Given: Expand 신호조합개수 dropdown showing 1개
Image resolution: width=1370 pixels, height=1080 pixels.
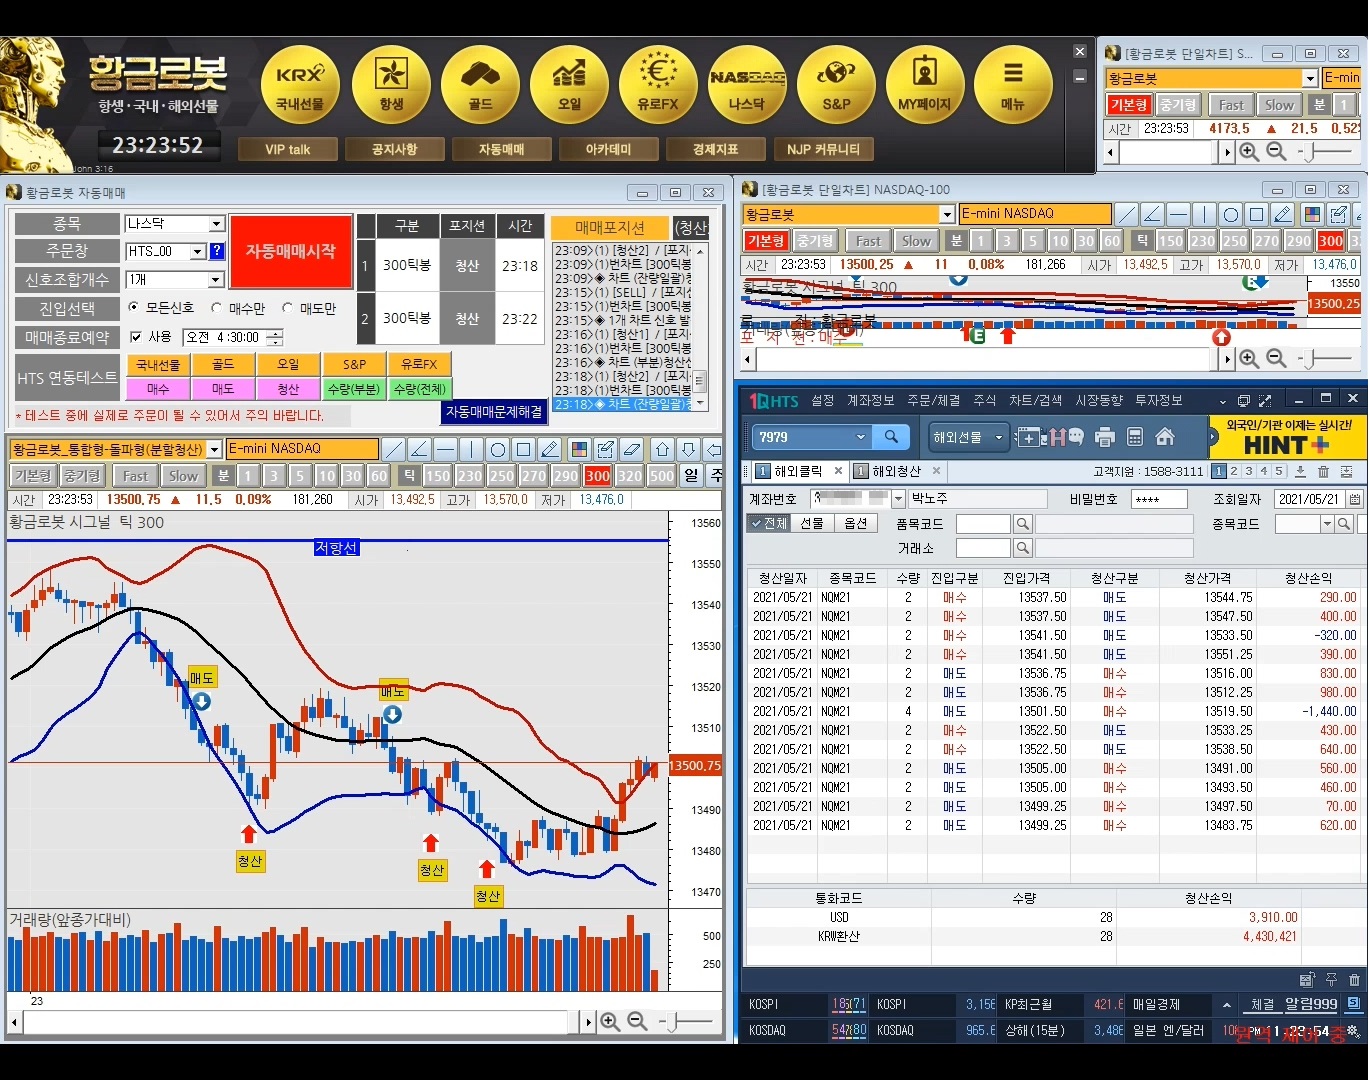Looking at the screenshot, I should pyautogui.click(x=216, y=280).
